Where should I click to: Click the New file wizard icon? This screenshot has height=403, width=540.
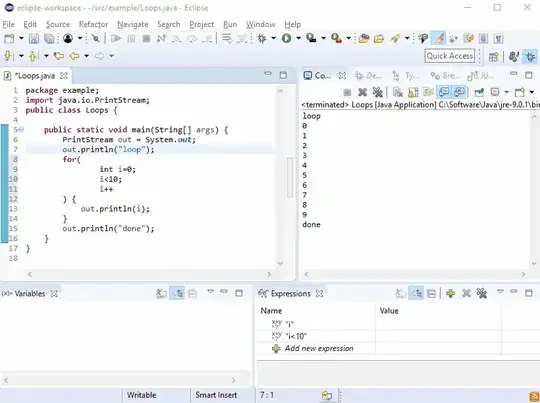(x=9, y=38)
